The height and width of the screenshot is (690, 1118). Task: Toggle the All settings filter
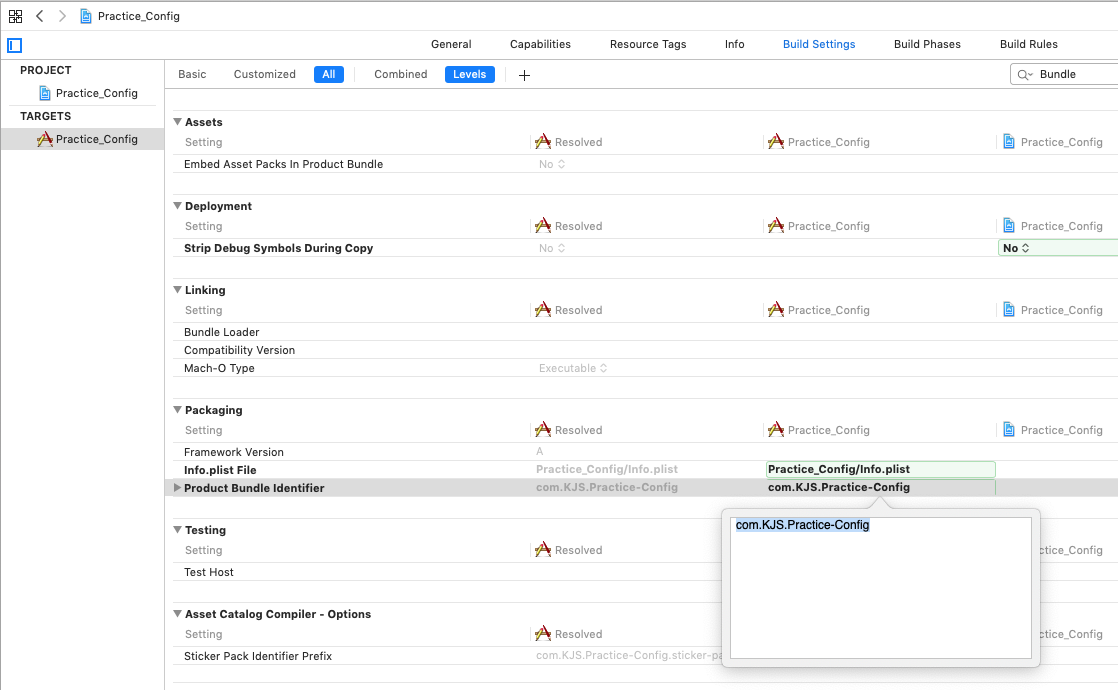point(329,74)
